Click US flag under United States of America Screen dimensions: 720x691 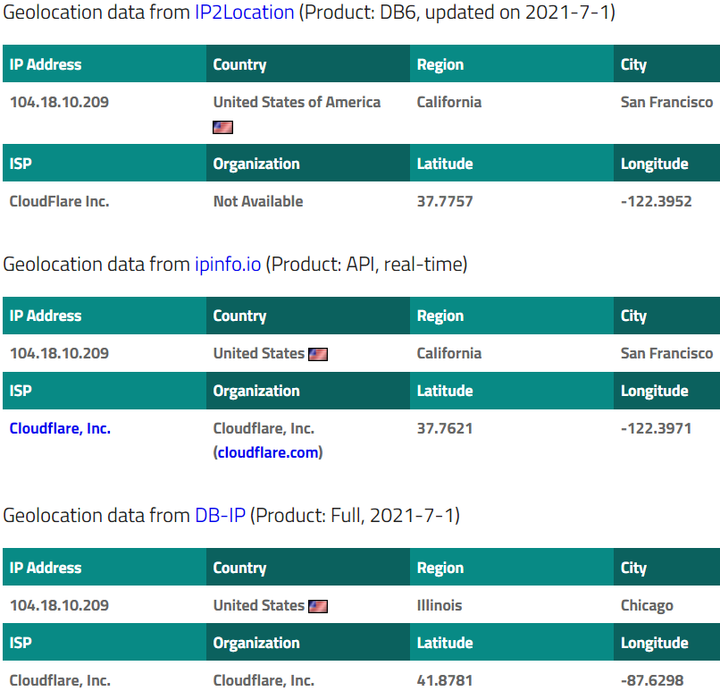223,127
